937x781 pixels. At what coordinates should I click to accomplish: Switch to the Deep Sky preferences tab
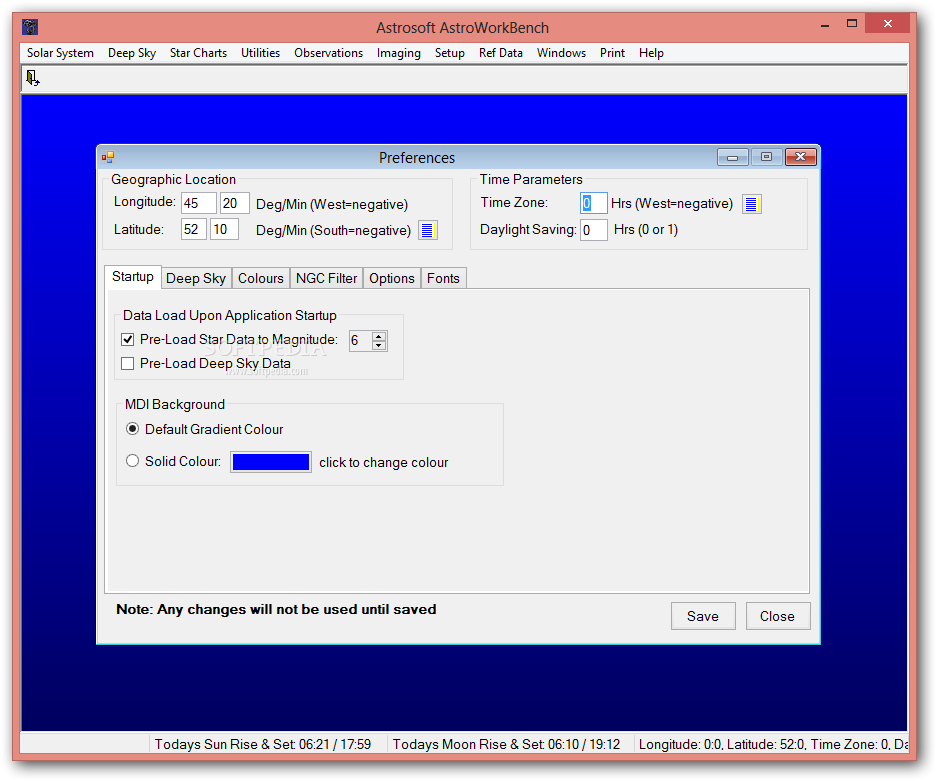coord(196,278)
